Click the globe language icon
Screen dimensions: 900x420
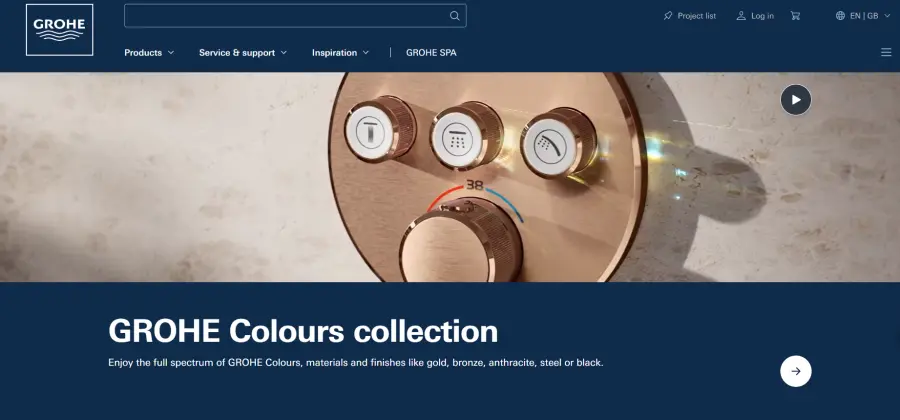pyautogui.click(x=840, y=16)
